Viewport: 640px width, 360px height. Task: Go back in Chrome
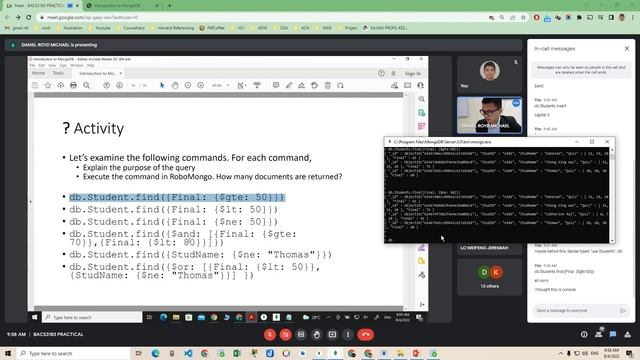point(7,18)
